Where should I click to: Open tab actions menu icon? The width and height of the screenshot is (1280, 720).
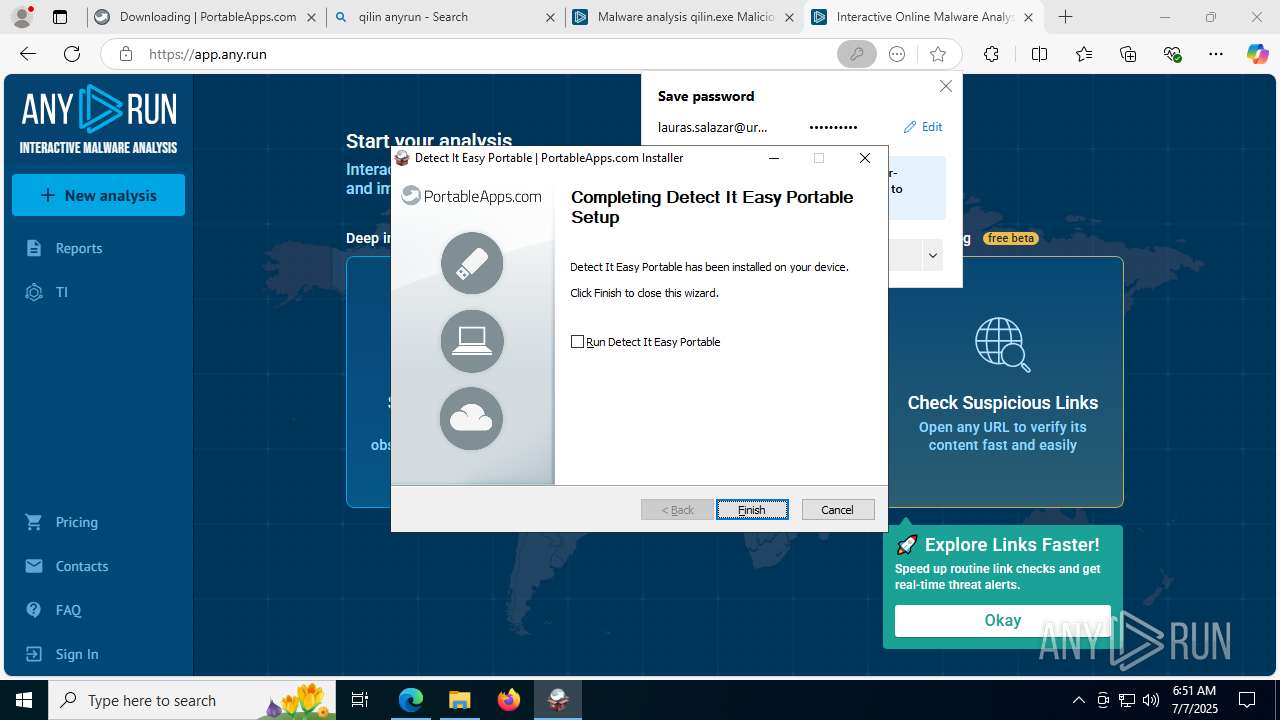pyautogui.click(x=60, y=17)
